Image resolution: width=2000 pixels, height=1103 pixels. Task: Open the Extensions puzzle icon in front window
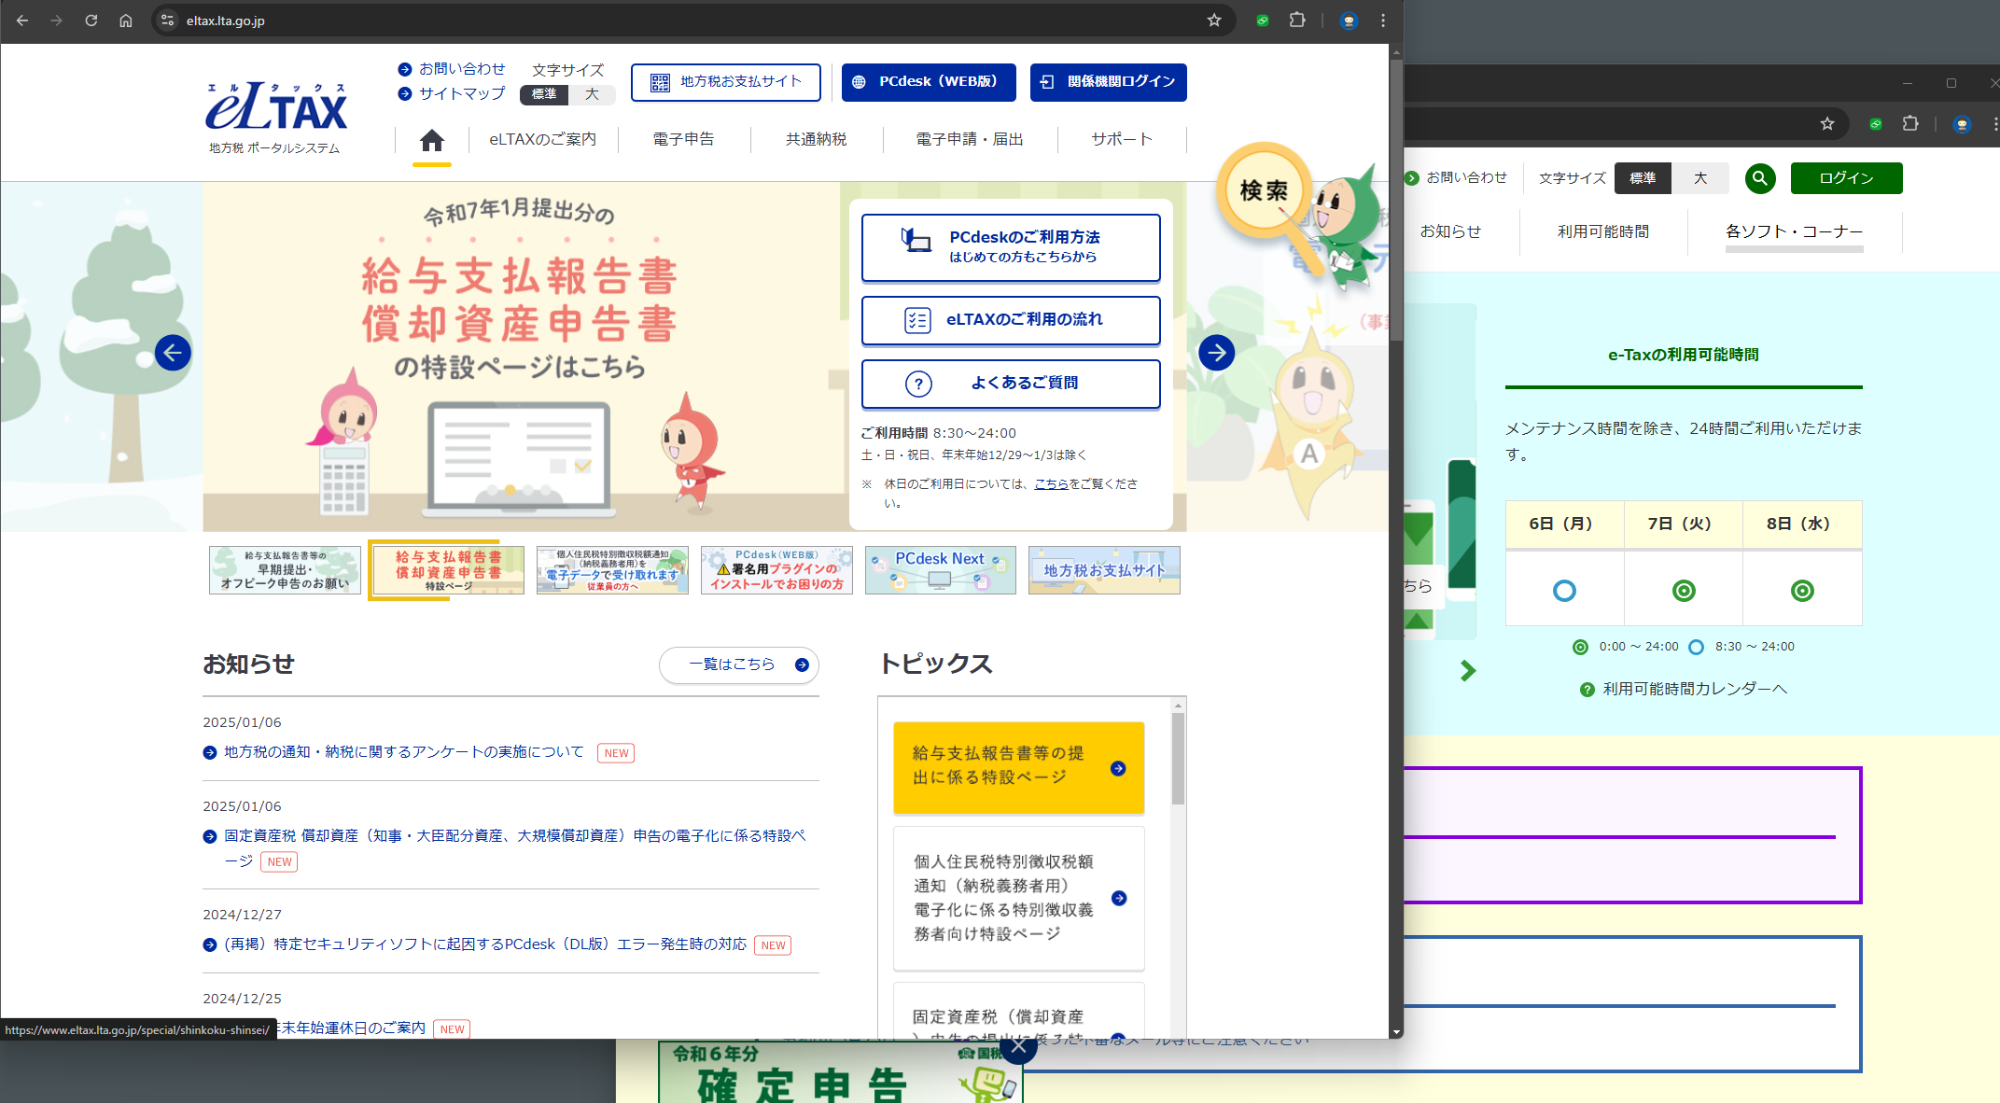coord(1297,20)
